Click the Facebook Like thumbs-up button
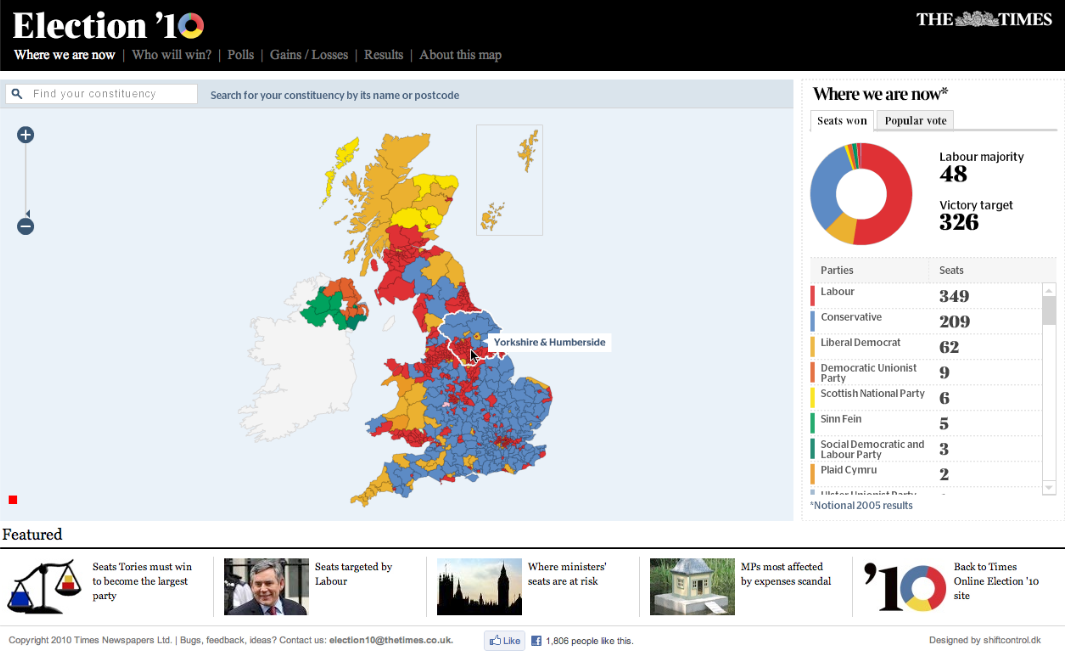 click(505, 640)
